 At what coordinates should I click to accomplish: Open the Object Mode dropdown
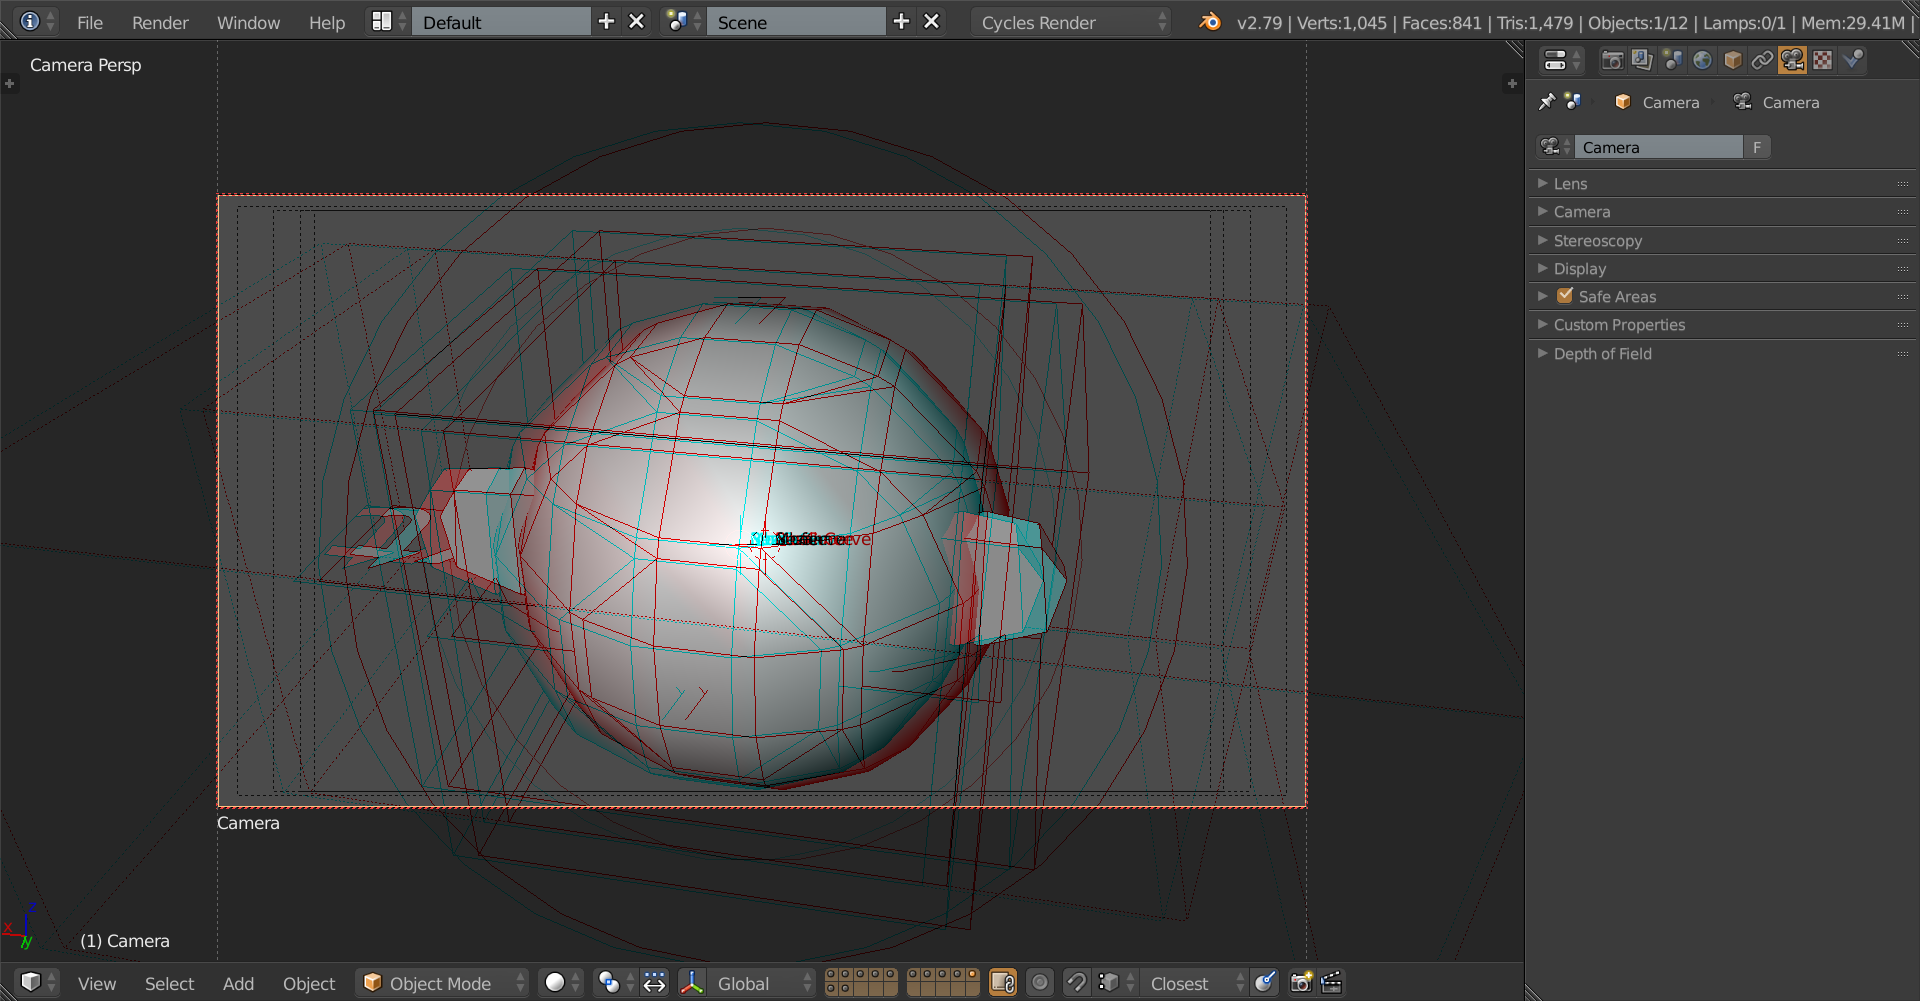point(442,983)
